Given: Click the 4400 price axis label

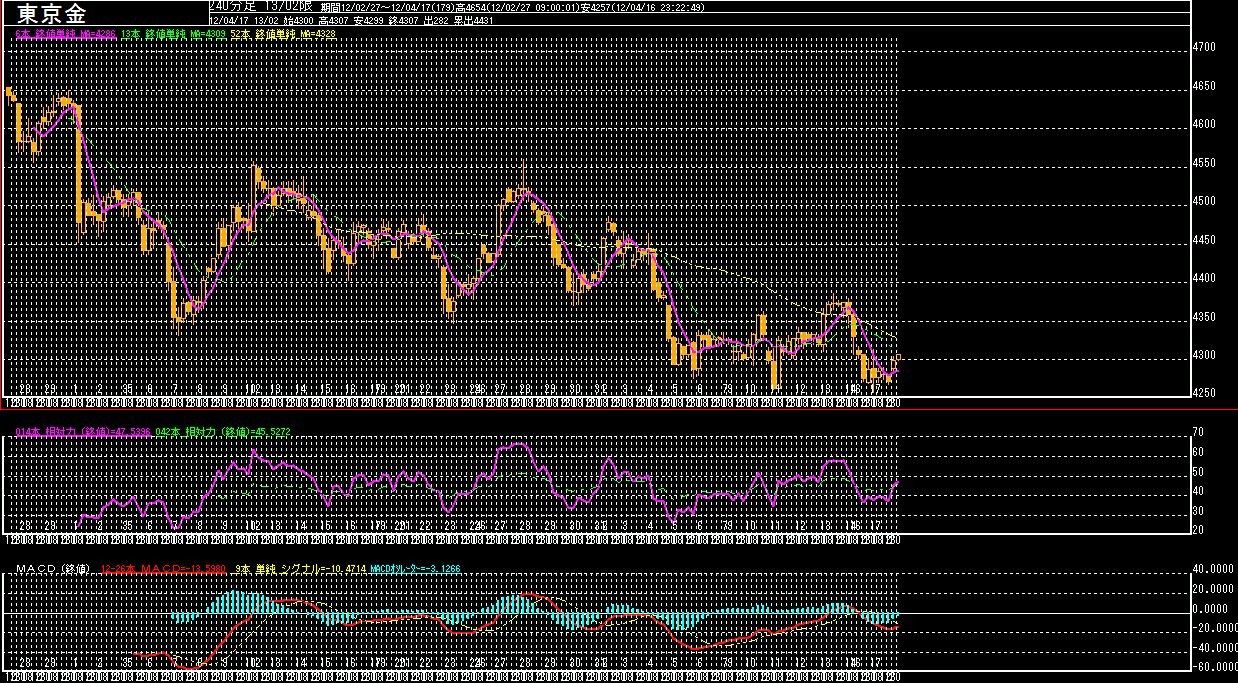Looking at the screenshot, I should (1203, 278).
